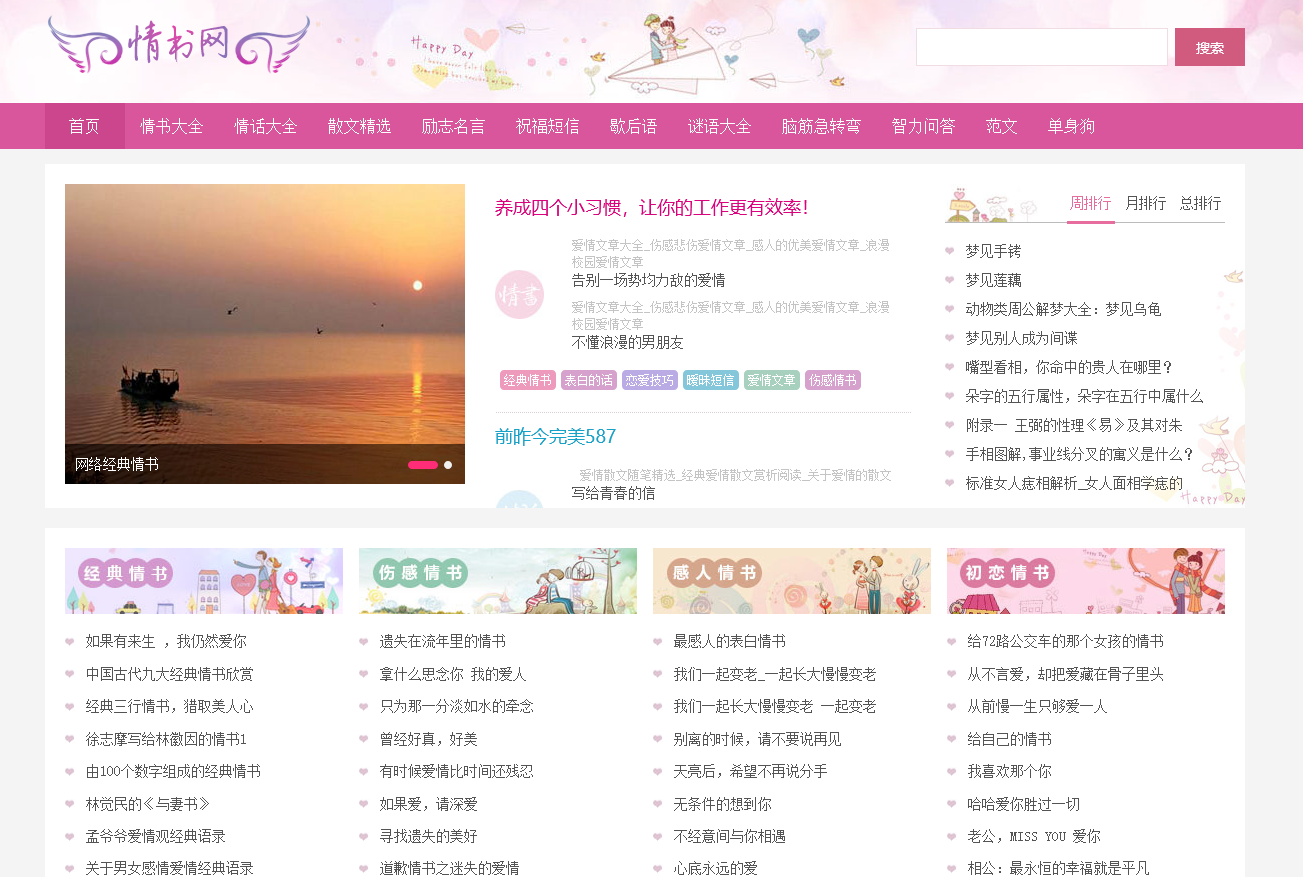This screenshot has height=877, width=1303.
Task: Open 谜语大全 menu item
Action: pyautogui.click(x=719, y=126)
